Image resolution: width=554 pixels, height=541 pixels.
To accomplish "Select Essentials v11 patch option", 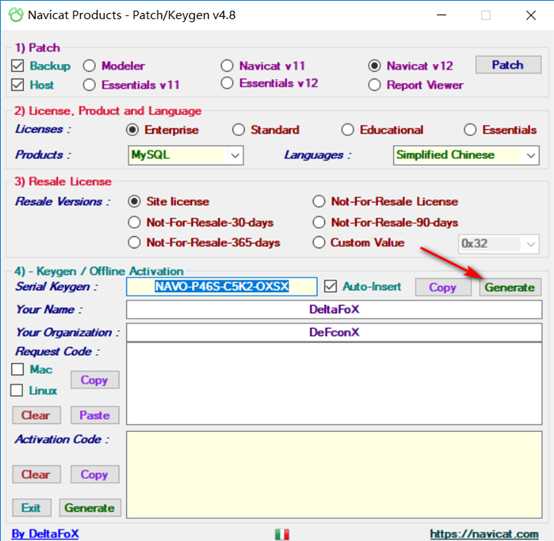I will [x=89, y=85].
